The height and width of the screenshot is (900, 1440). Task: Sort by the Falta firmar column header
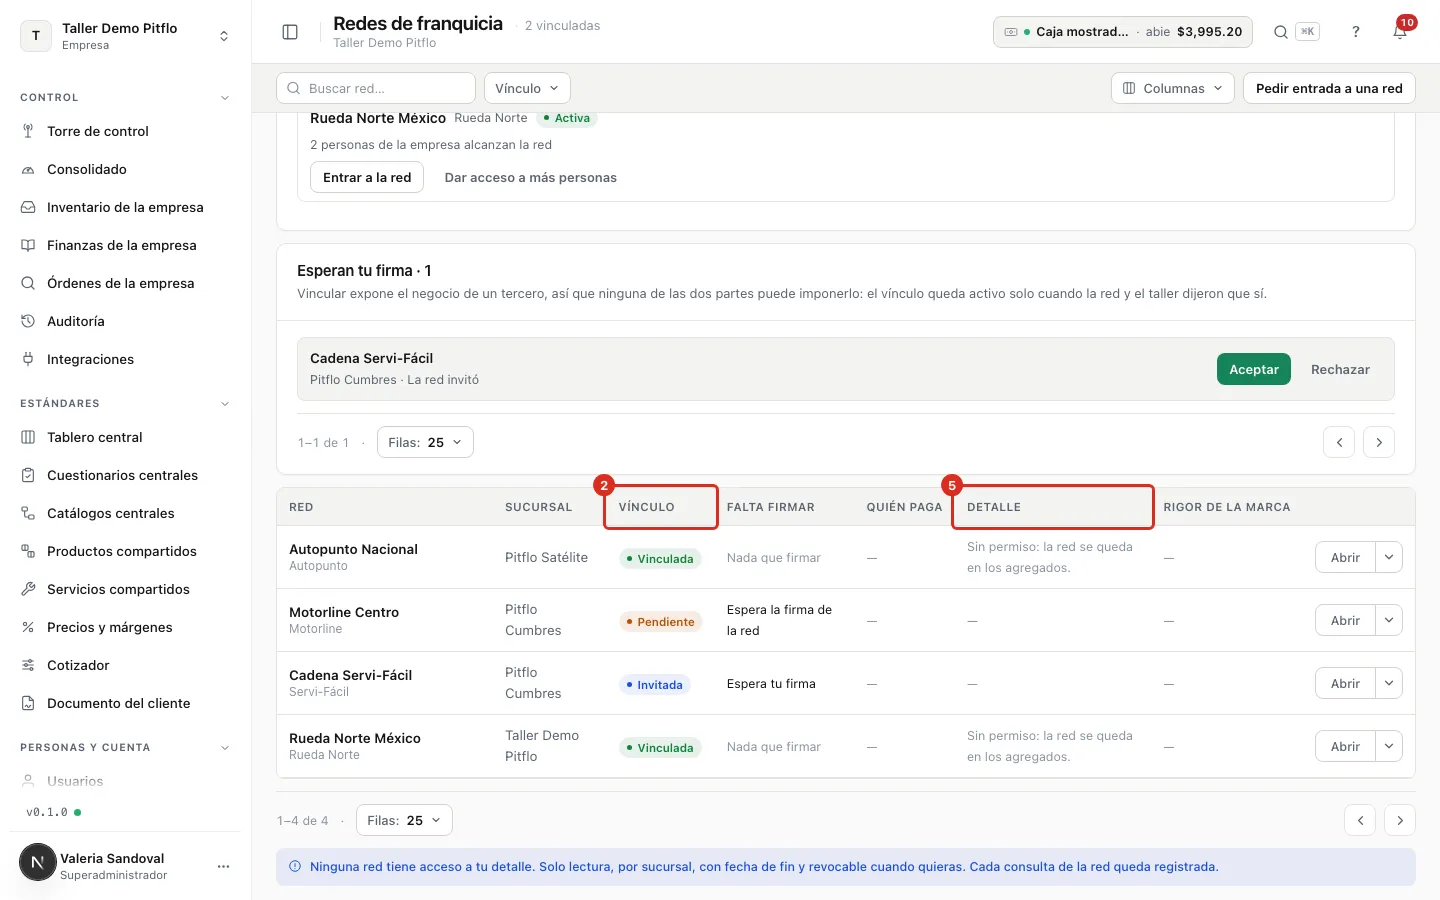click(770, 507)
